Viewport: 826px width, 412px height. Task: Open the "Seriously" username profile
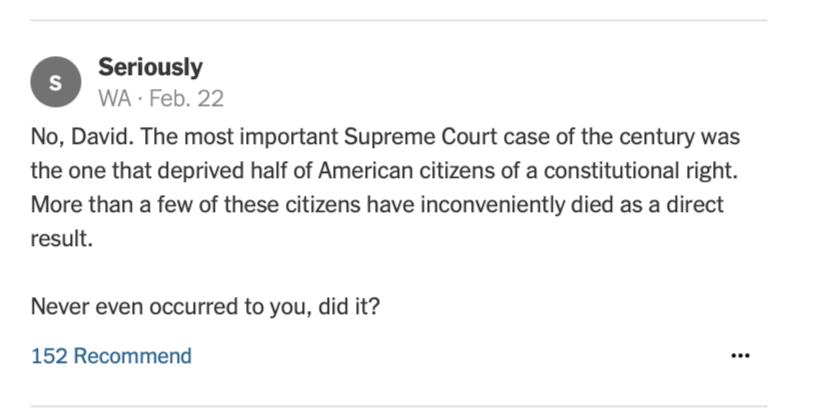150,68
